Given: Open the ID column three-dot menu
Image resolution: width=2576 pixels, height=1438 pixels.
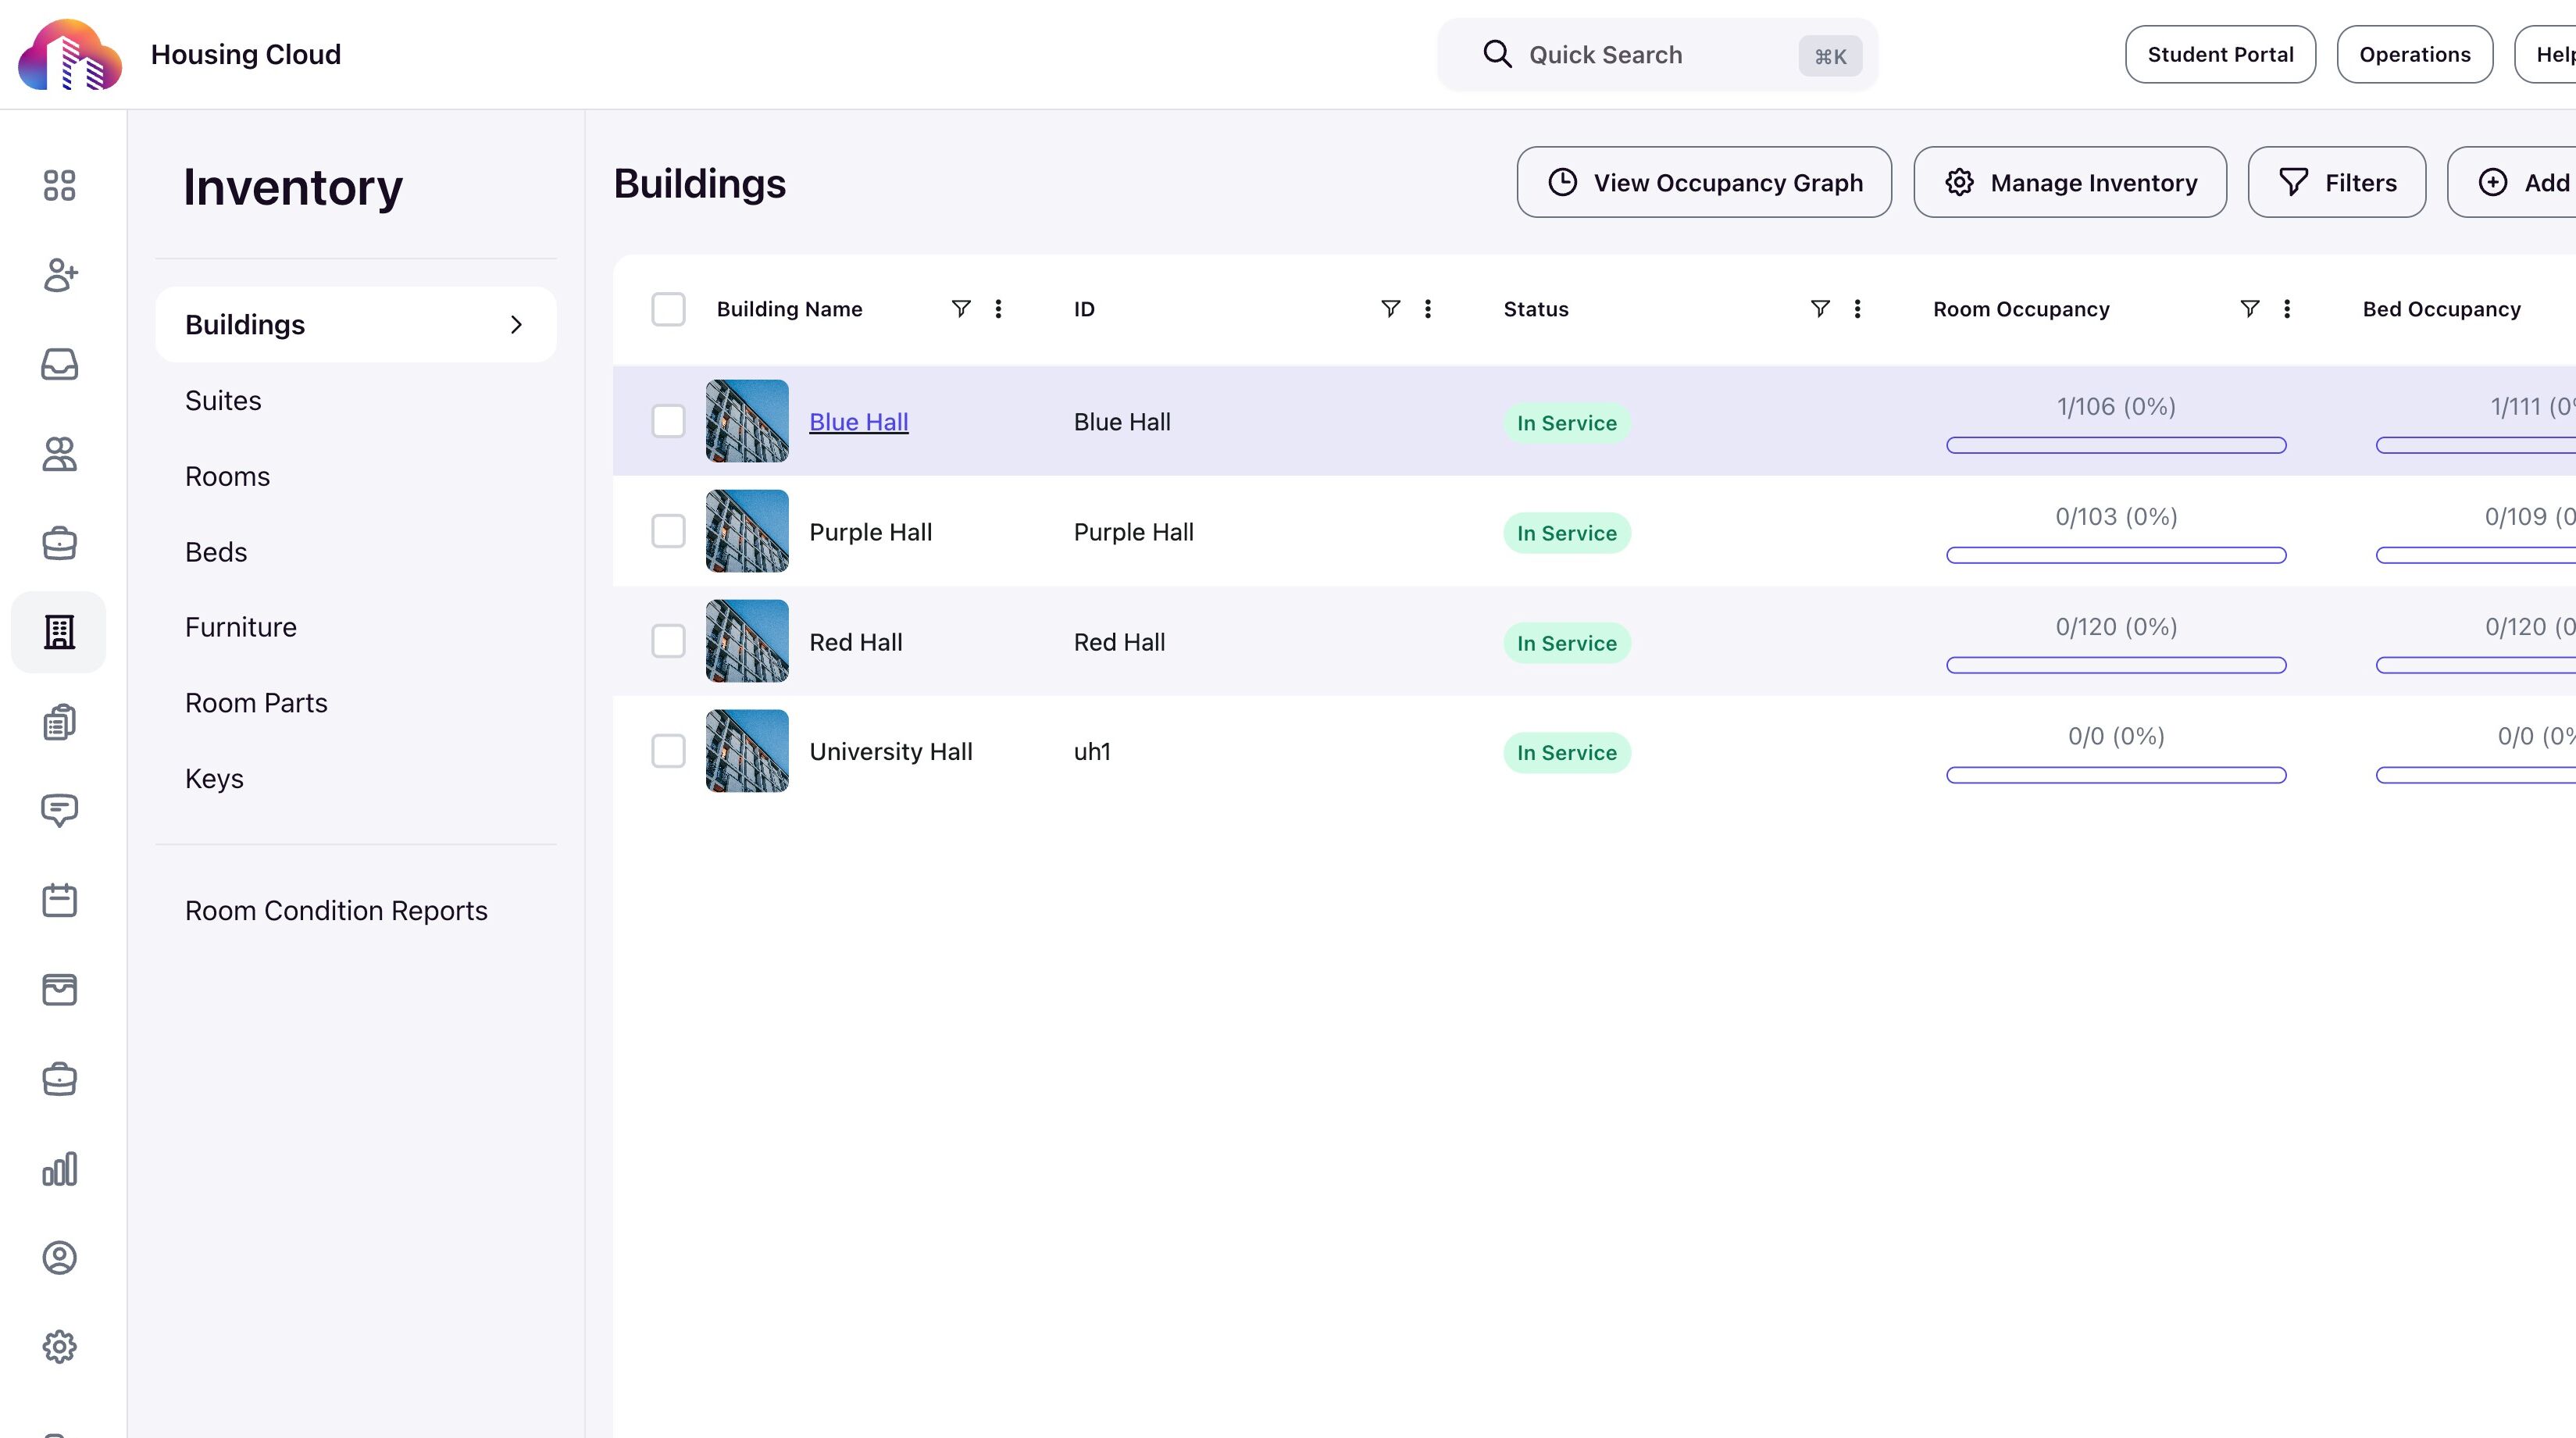Looking at the screenshot, I should (x=1427, y=309).
